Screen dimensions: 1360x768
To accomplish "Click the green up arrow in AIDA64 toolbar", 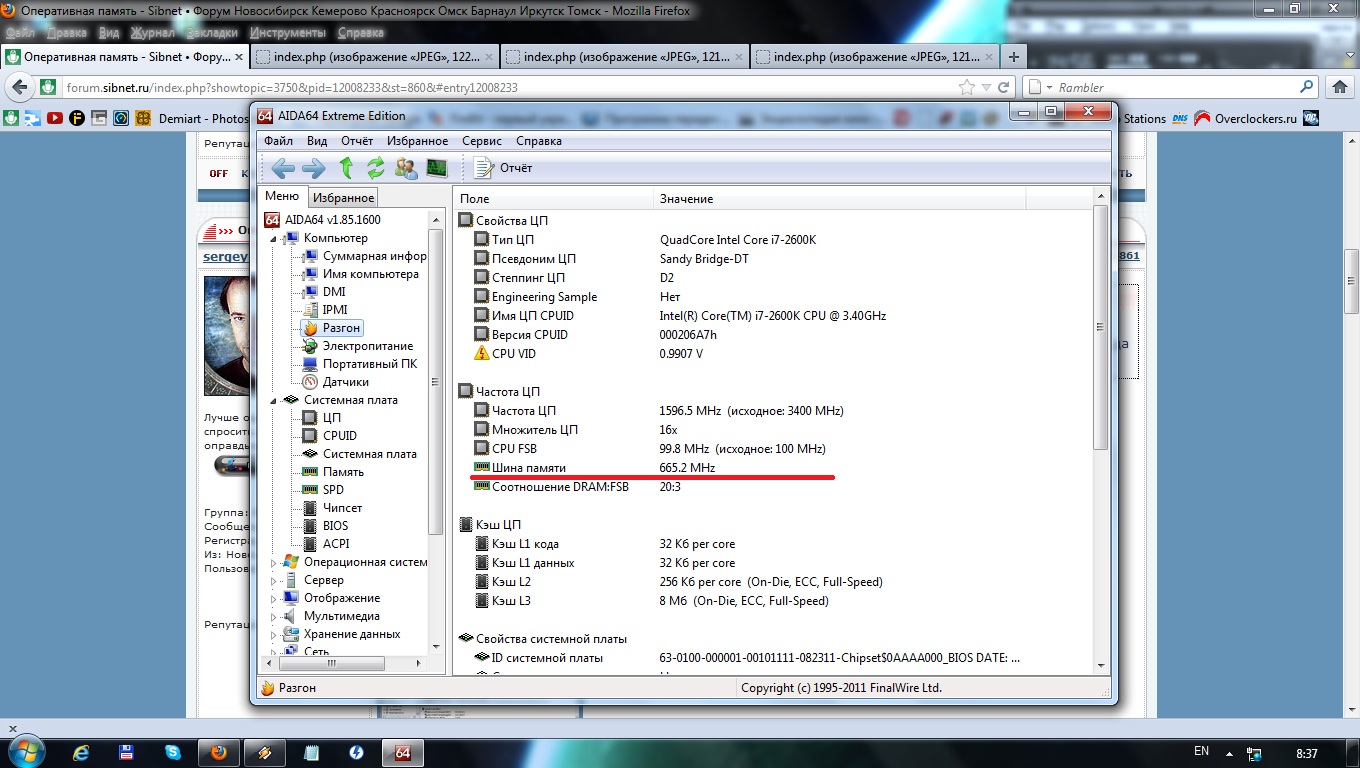I will coord(346,168).
